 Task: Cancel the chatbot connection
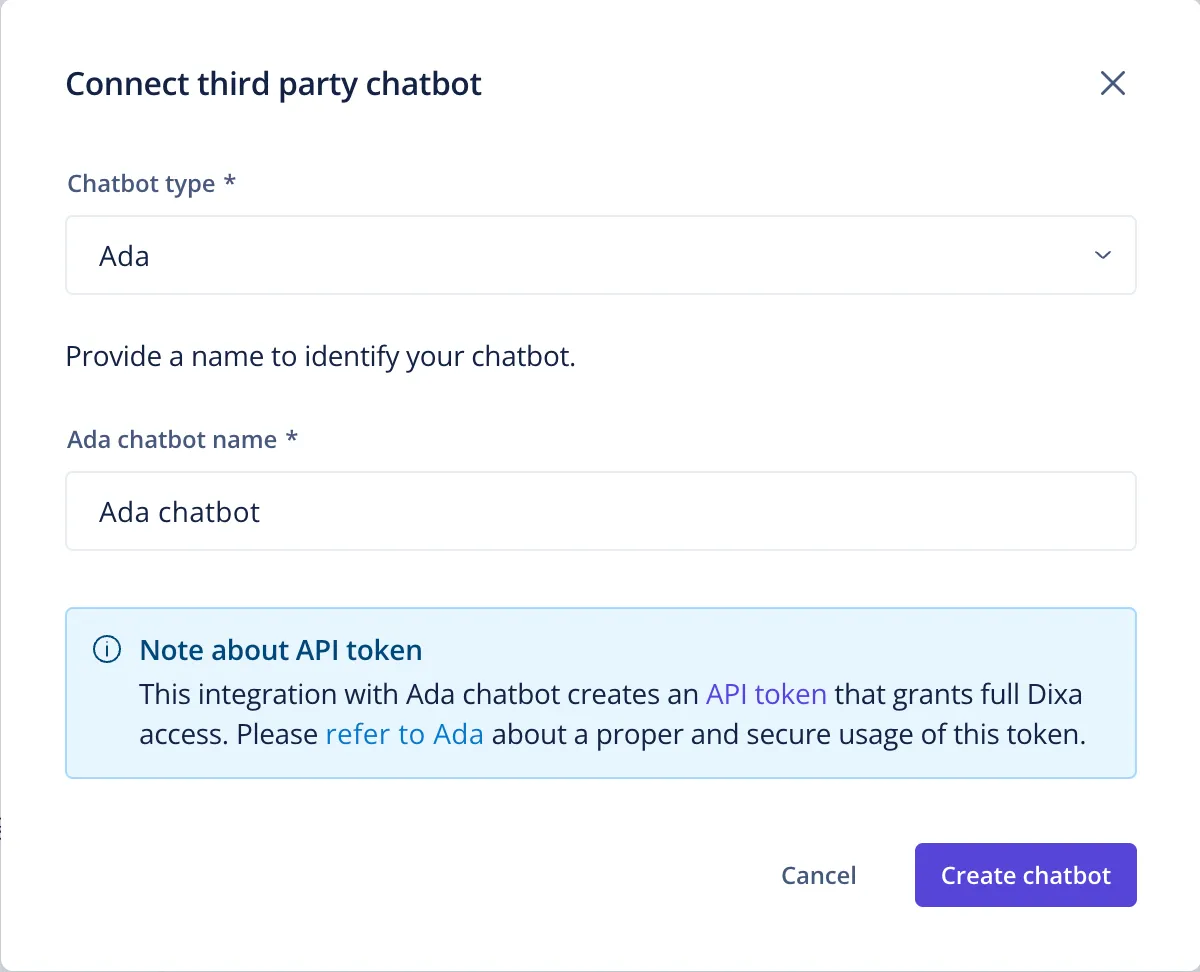[x=819, y=875]
